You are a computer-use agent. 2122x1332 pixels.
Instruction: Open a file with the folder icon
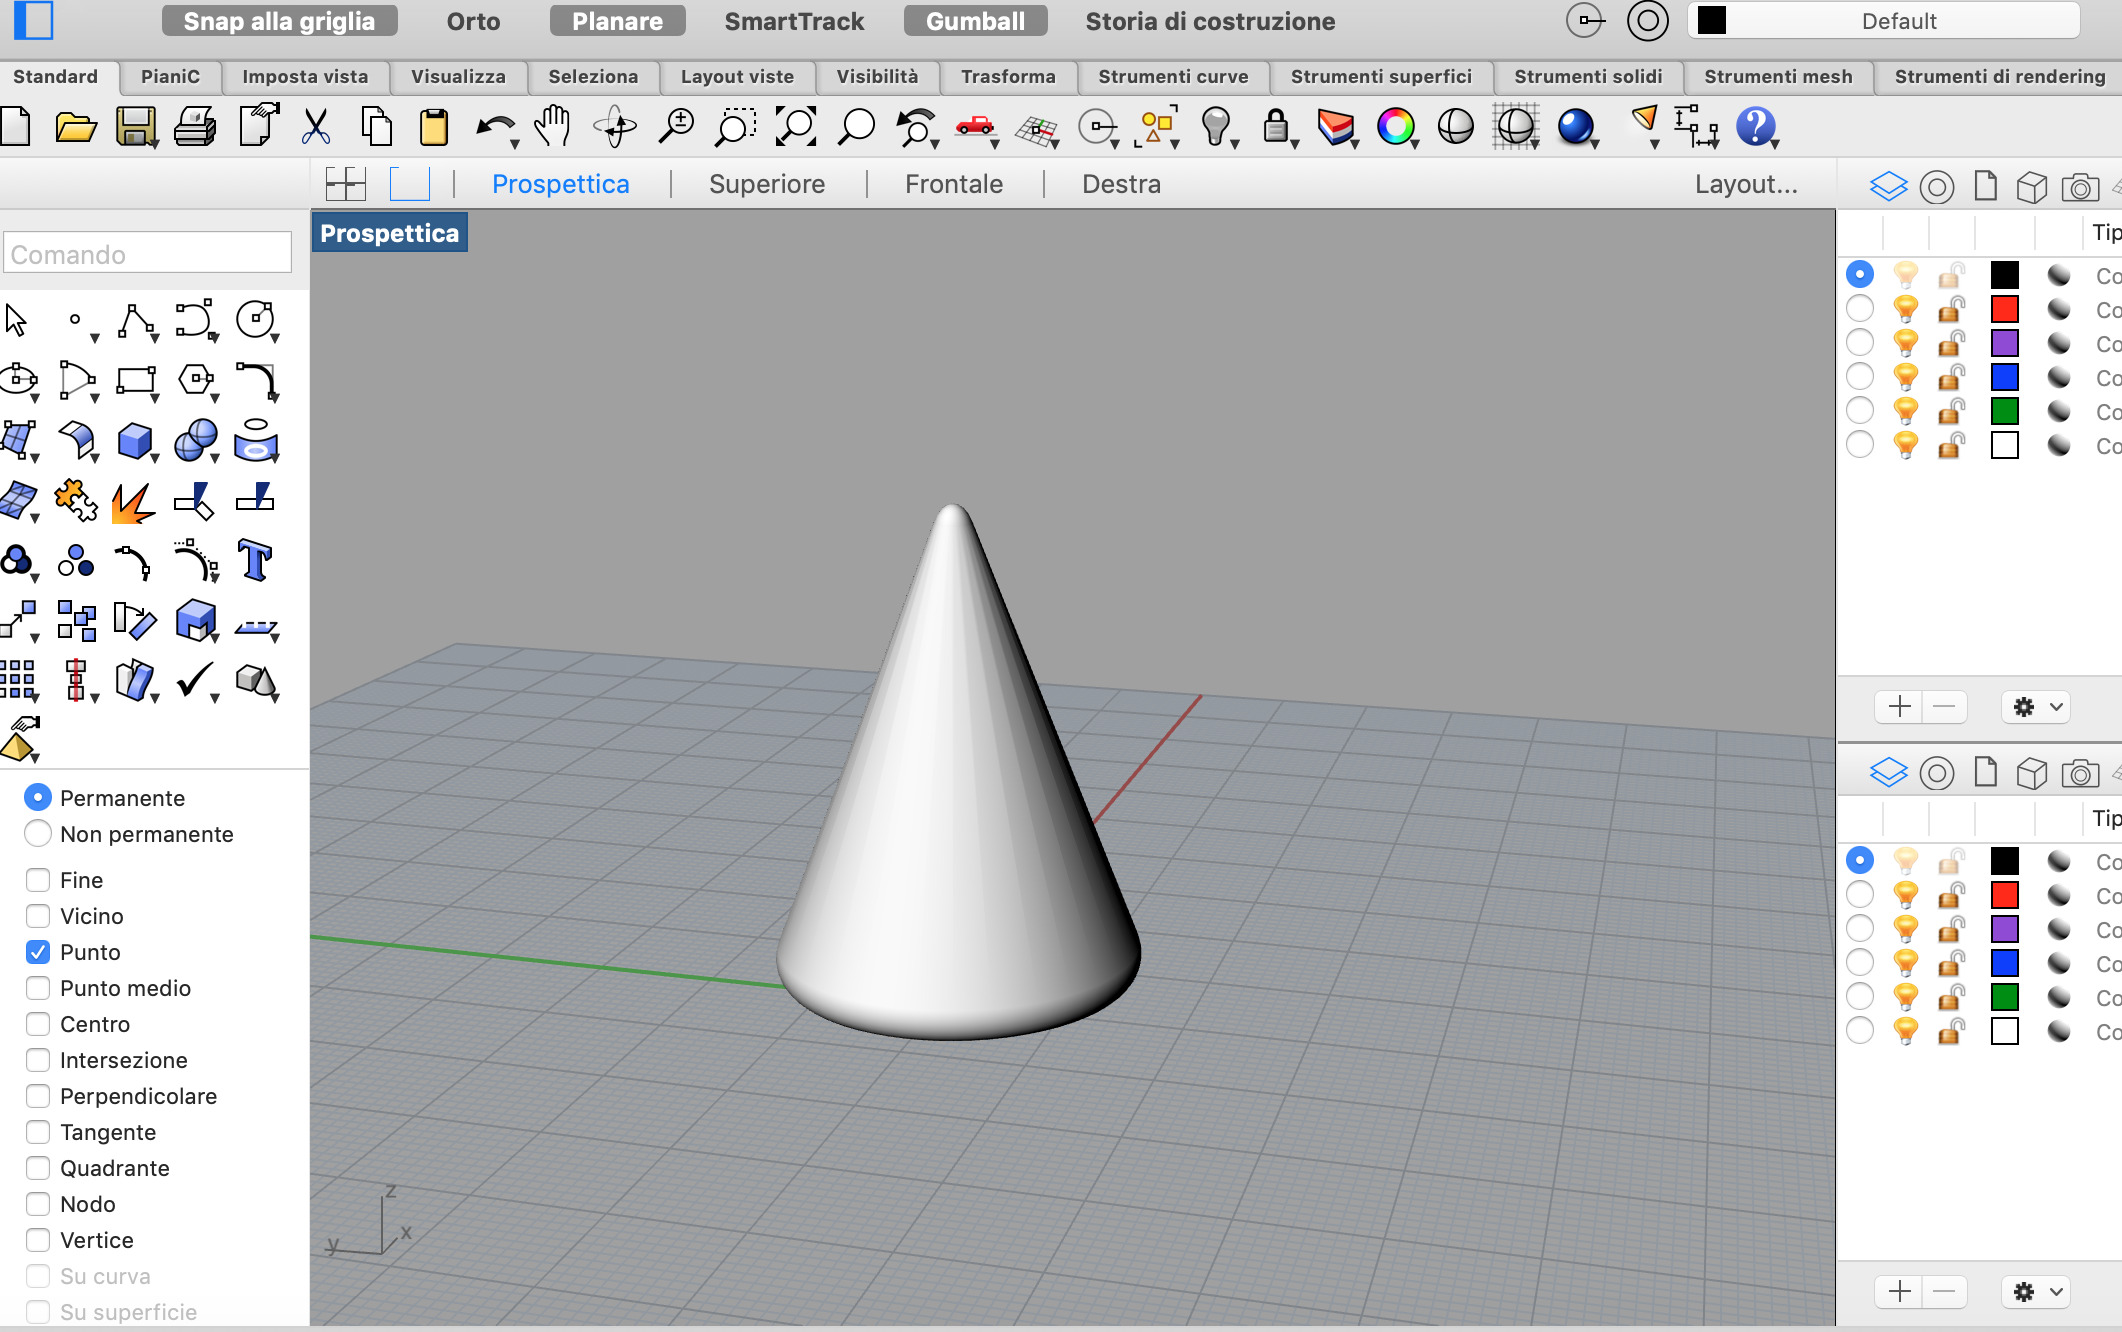[x=76, y=127]
